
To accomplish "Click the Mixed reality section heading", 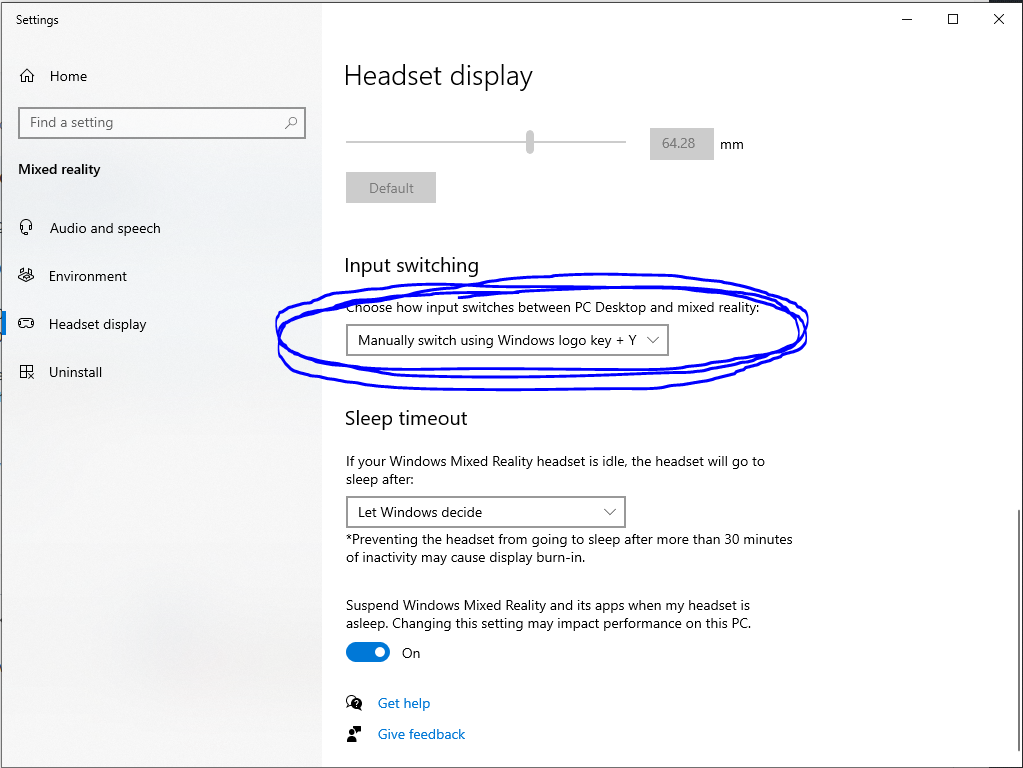I will tap(59, 170).
